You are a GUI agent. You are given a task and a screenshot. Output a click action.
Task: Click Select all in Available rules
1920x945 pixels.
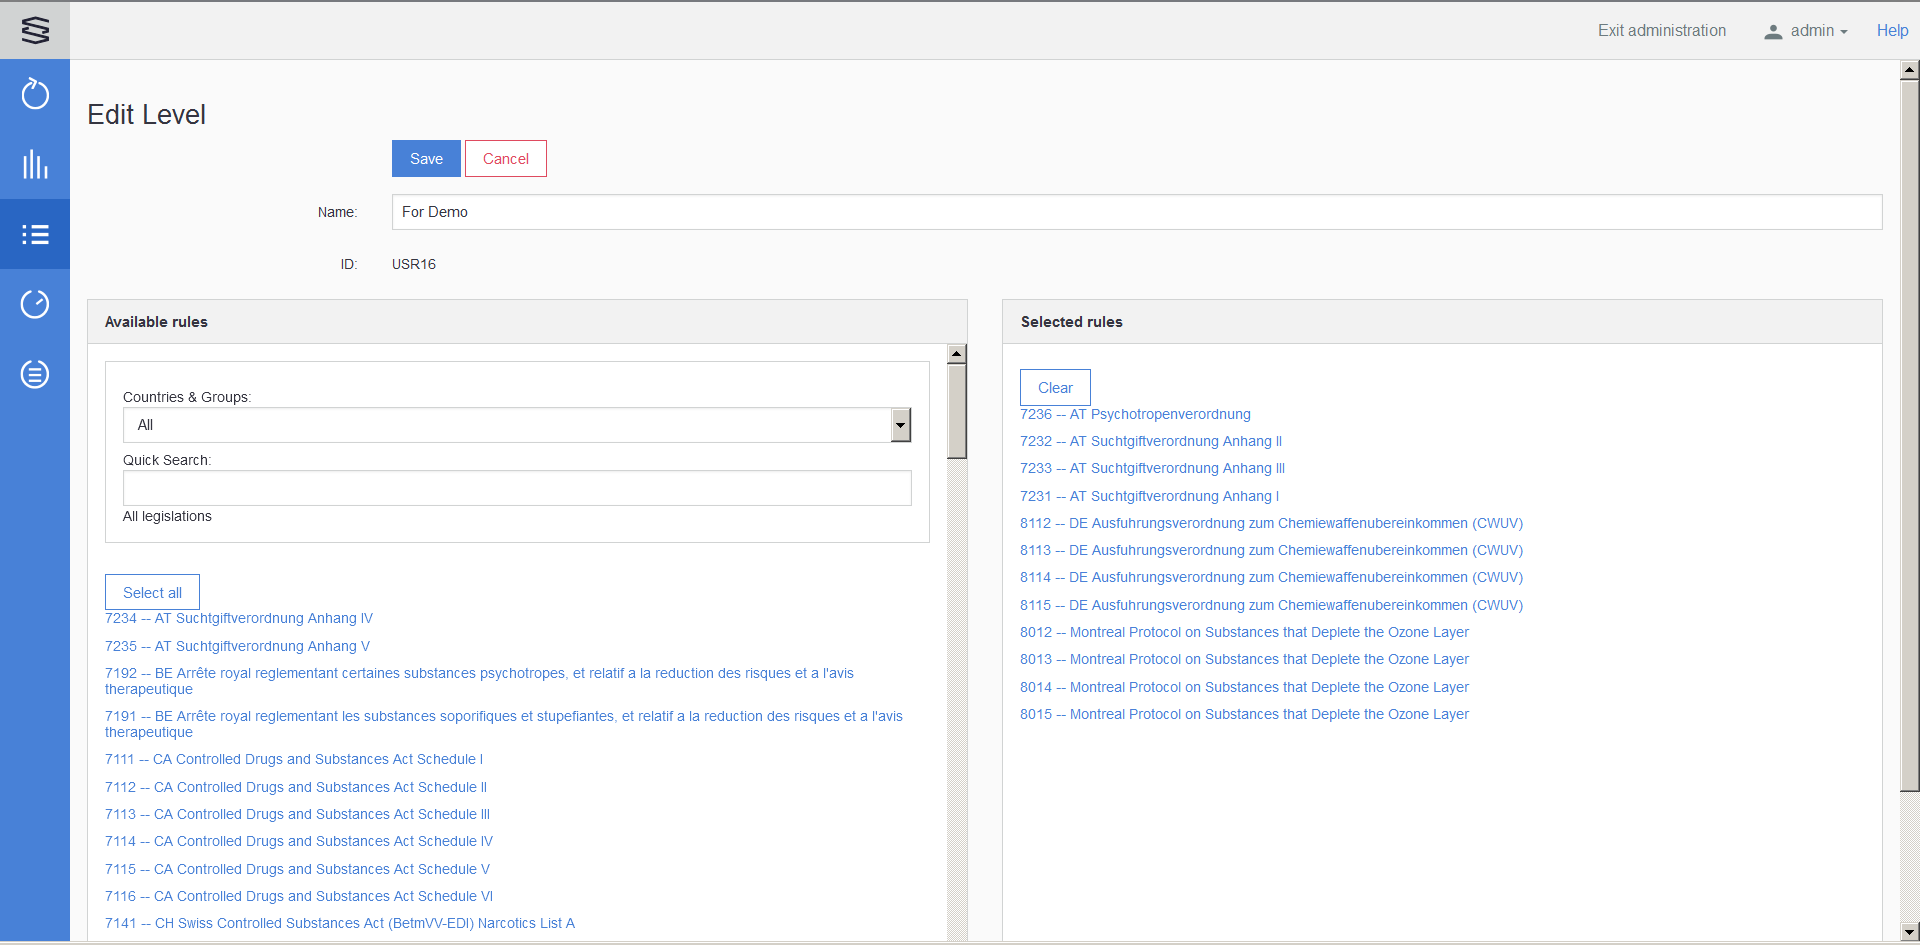coord(152,593)
